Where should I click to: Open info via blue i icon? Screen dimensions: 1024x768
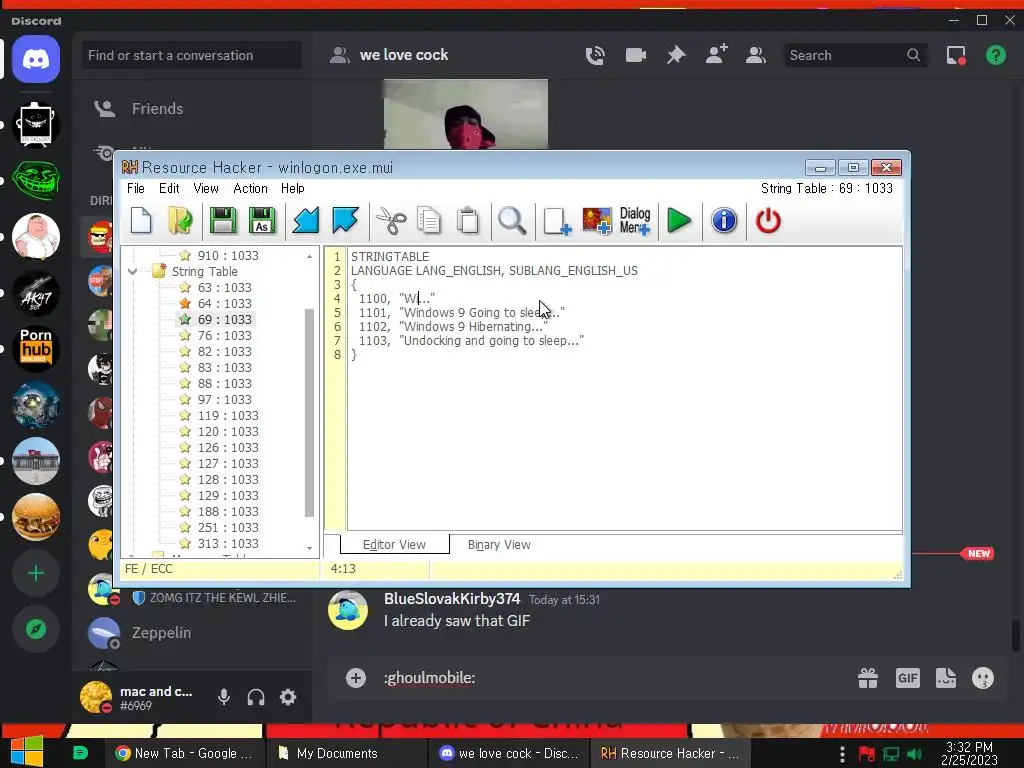[724, 221]
